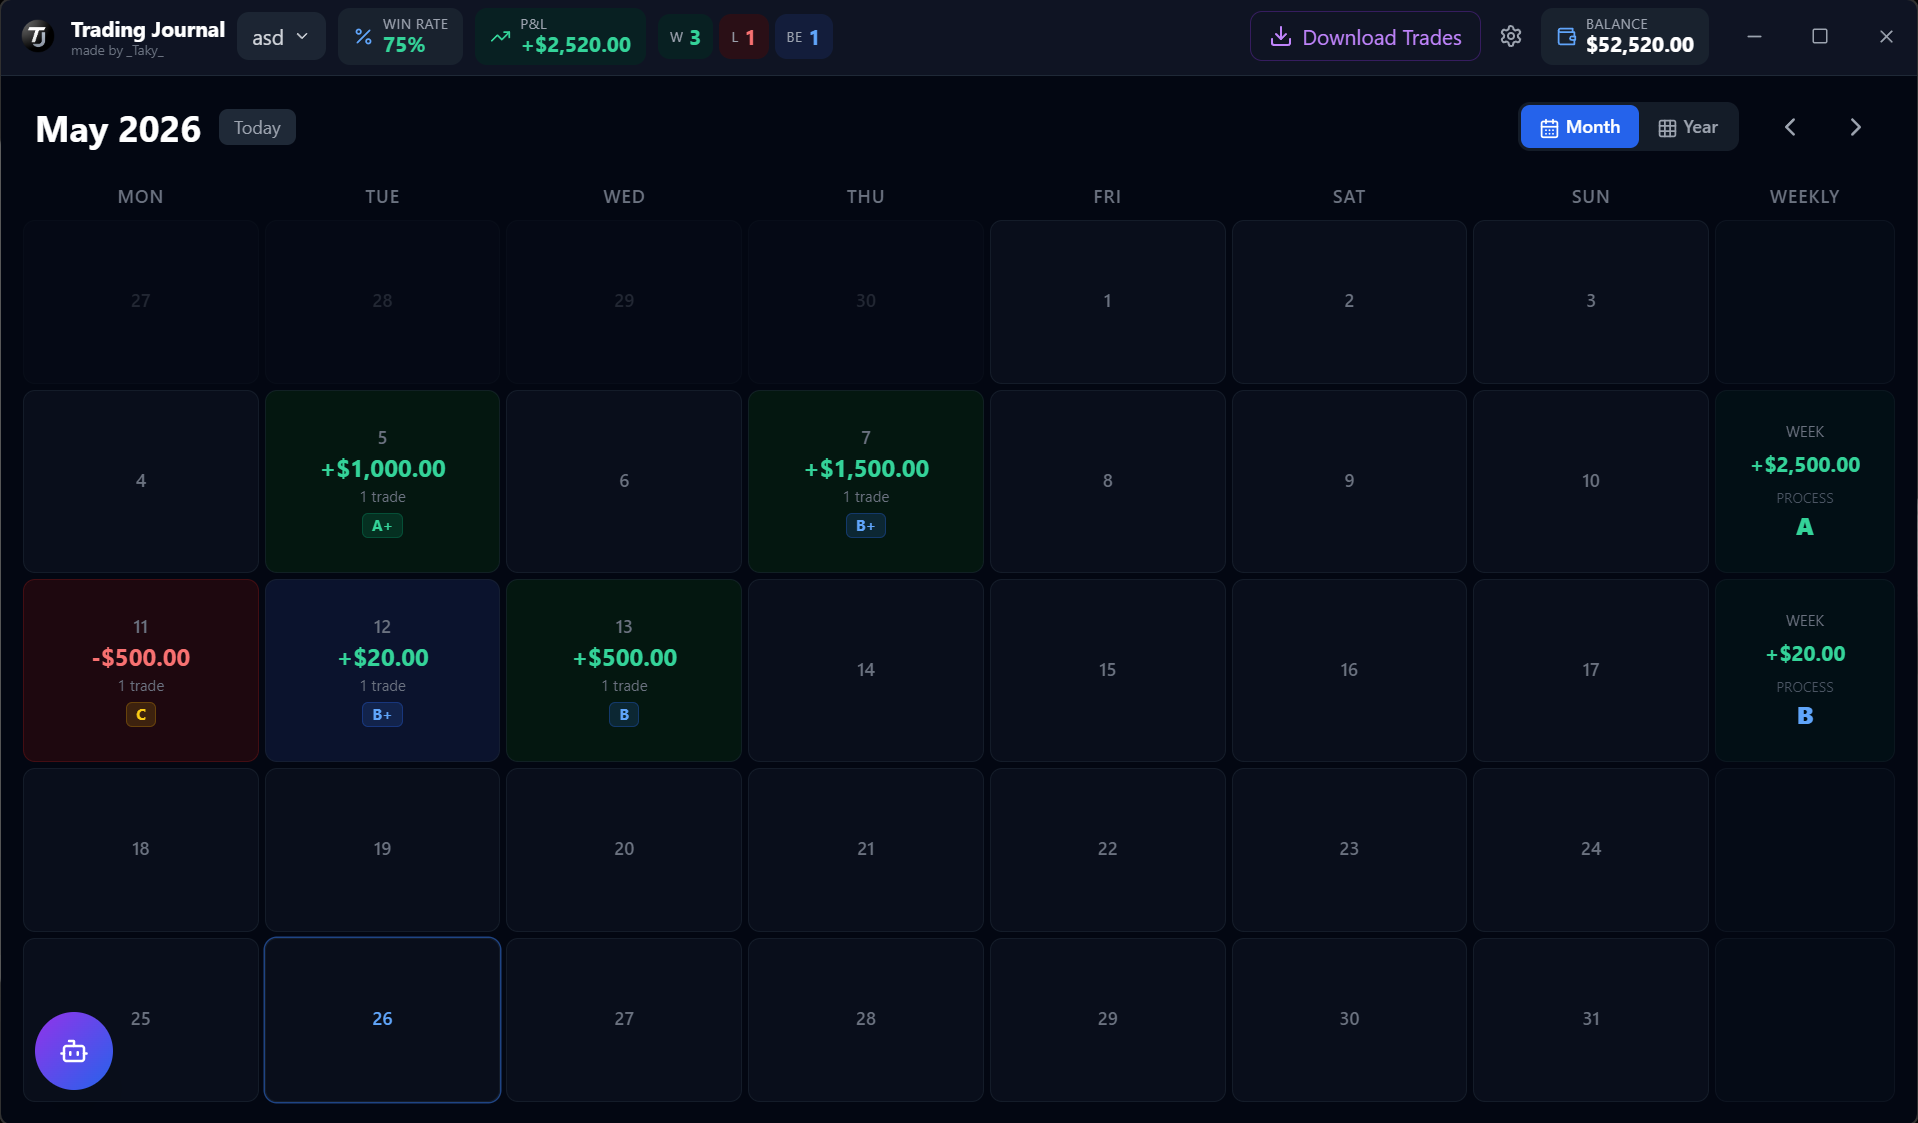The height and width of the screenshot is (1123, 1918).
Task: Open May 12 with +$20.00 trade
Action: click(382, 670)
